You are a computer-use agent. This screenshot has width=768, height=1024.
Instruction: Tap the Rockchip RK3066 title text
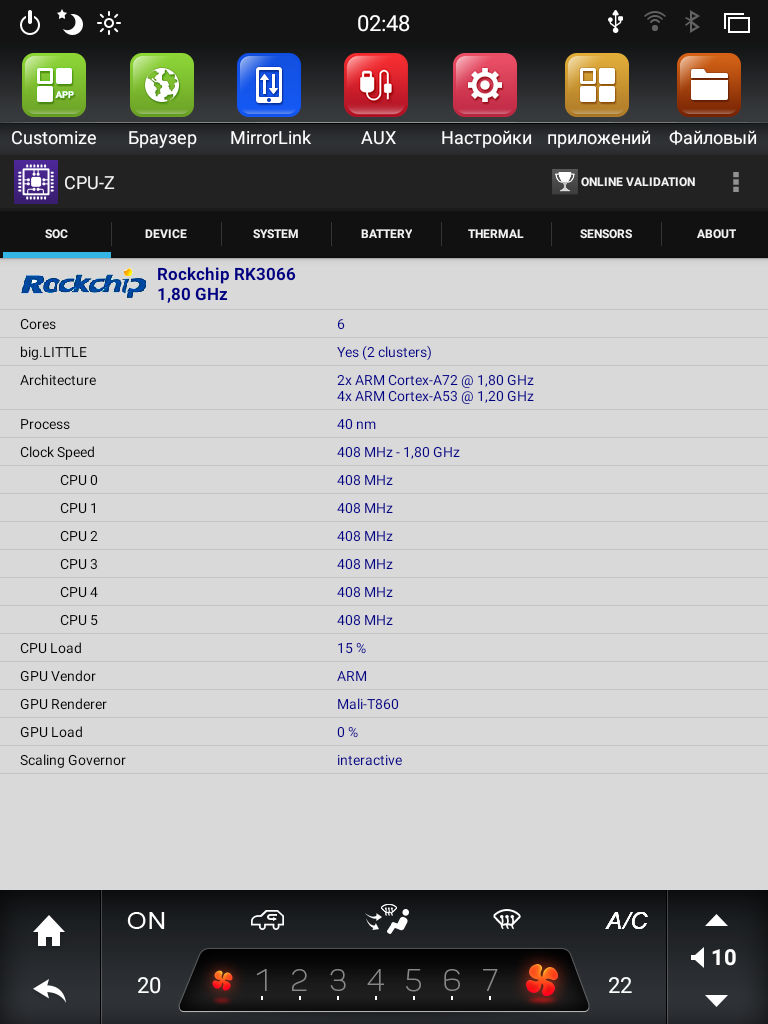[x=226, y=274]
